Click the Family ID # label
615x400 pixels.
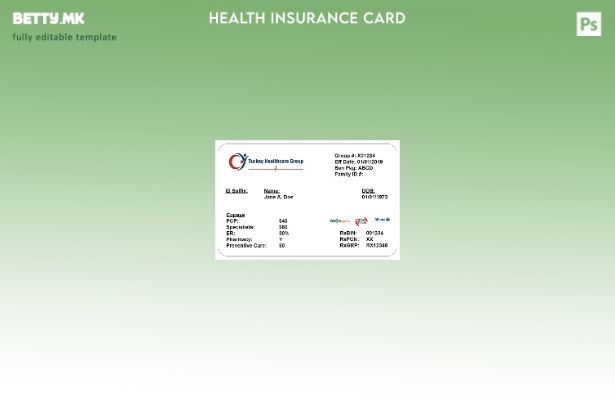[349, 173]
